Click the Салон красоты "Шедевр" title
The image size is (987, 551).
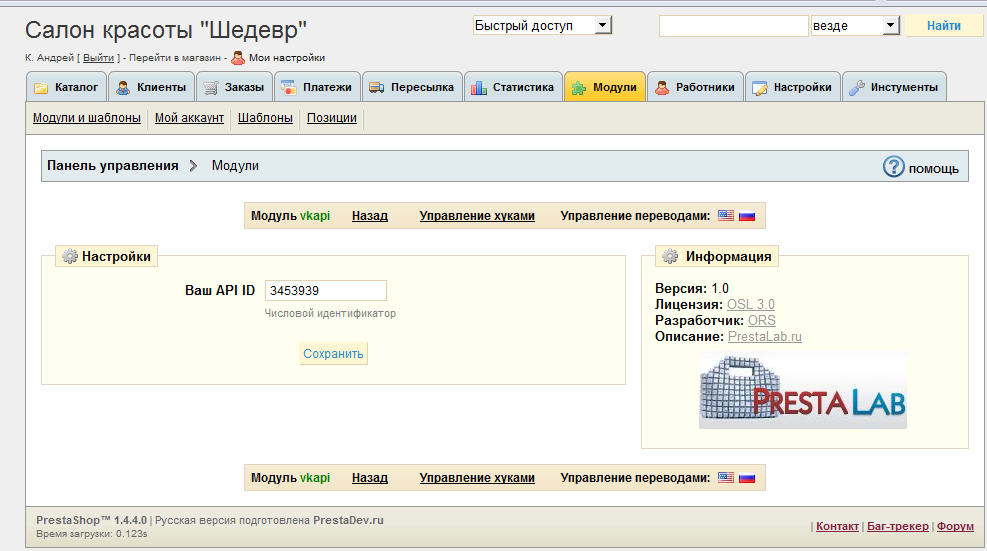[166, 30]
